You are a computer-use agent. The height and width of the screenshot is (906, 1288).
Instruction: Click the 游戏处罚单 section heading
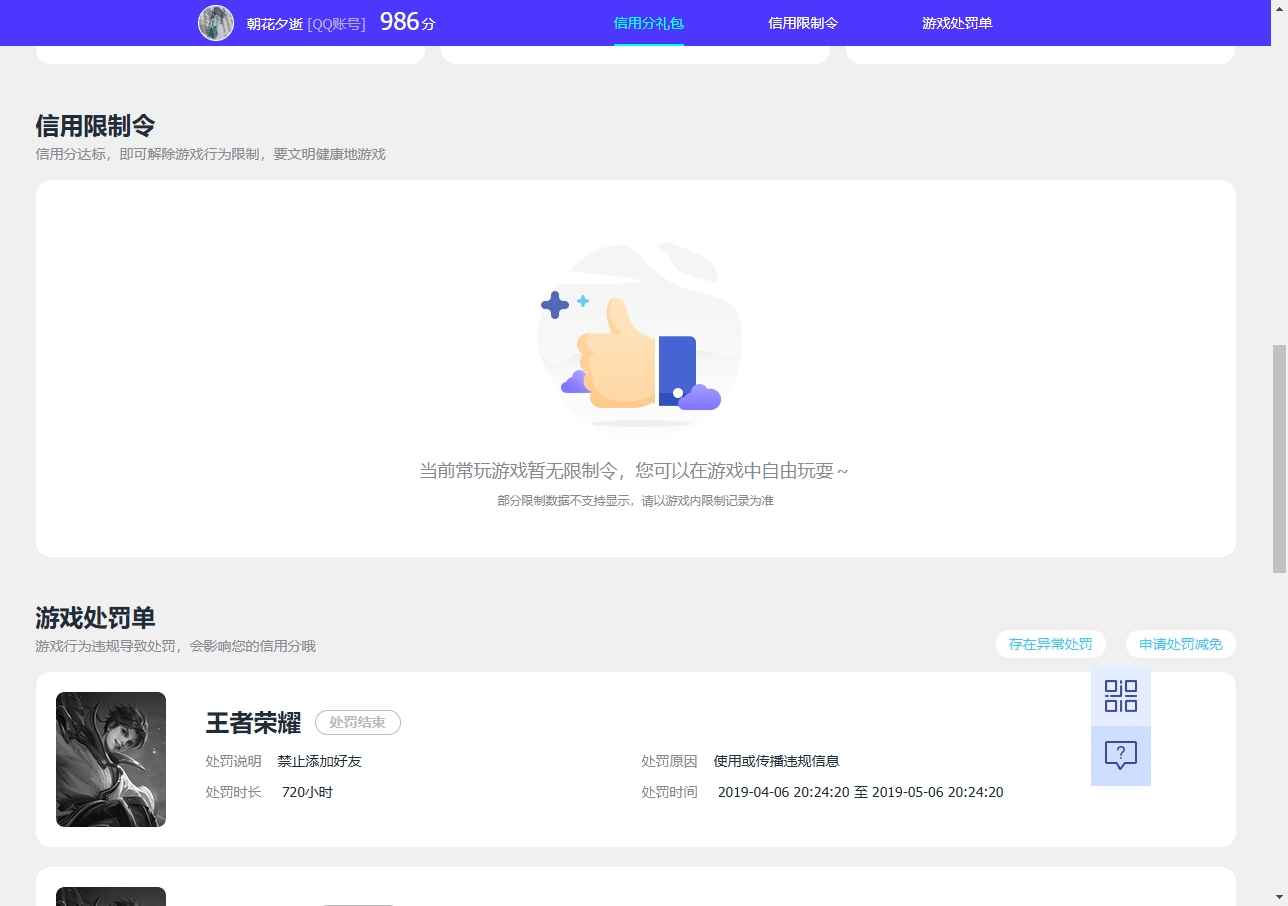95,617
